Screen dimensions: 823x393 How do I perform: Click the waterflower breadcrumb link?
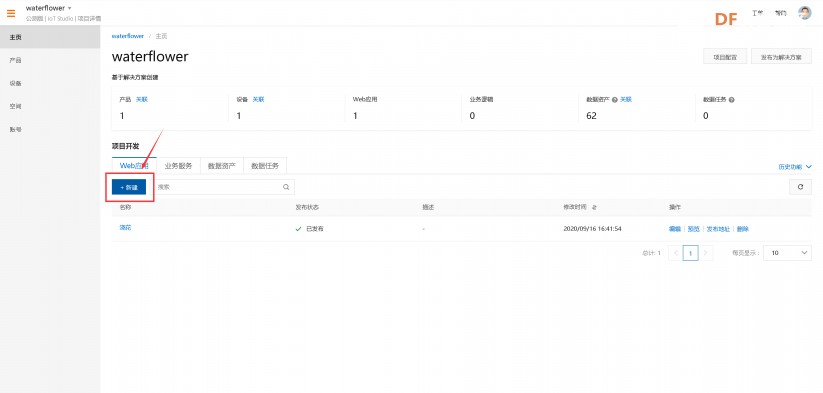(x=128, y=36)
